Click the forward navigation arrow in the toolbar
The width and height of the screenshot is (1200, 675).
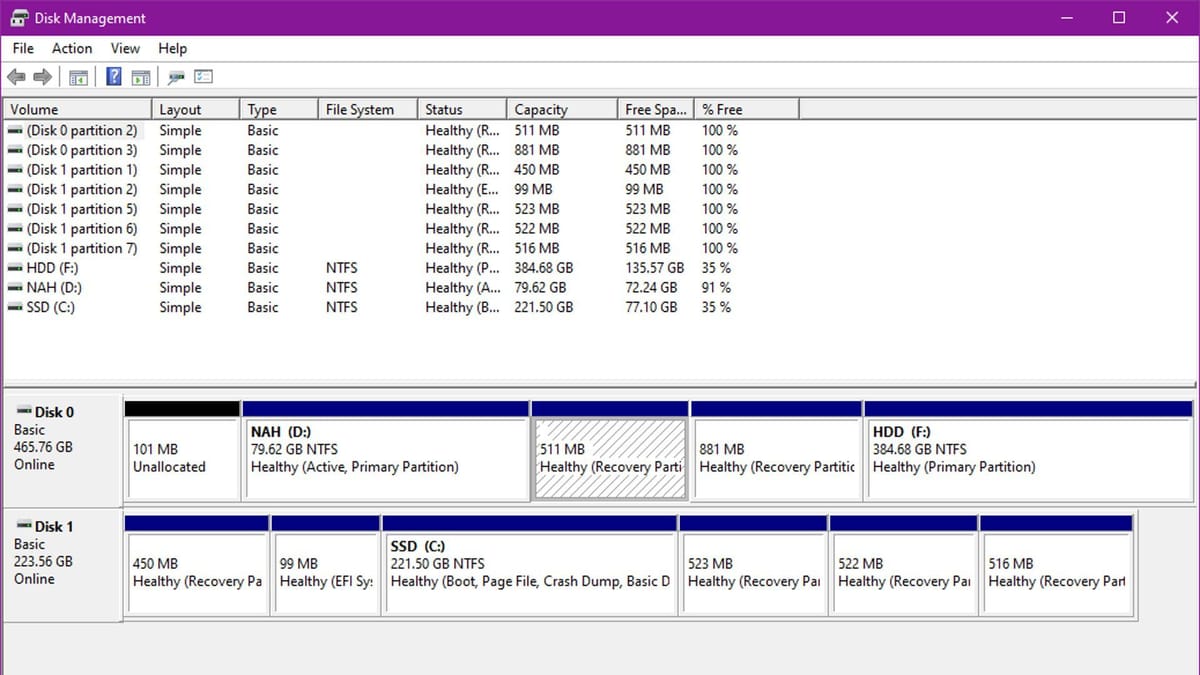(40, 76)
